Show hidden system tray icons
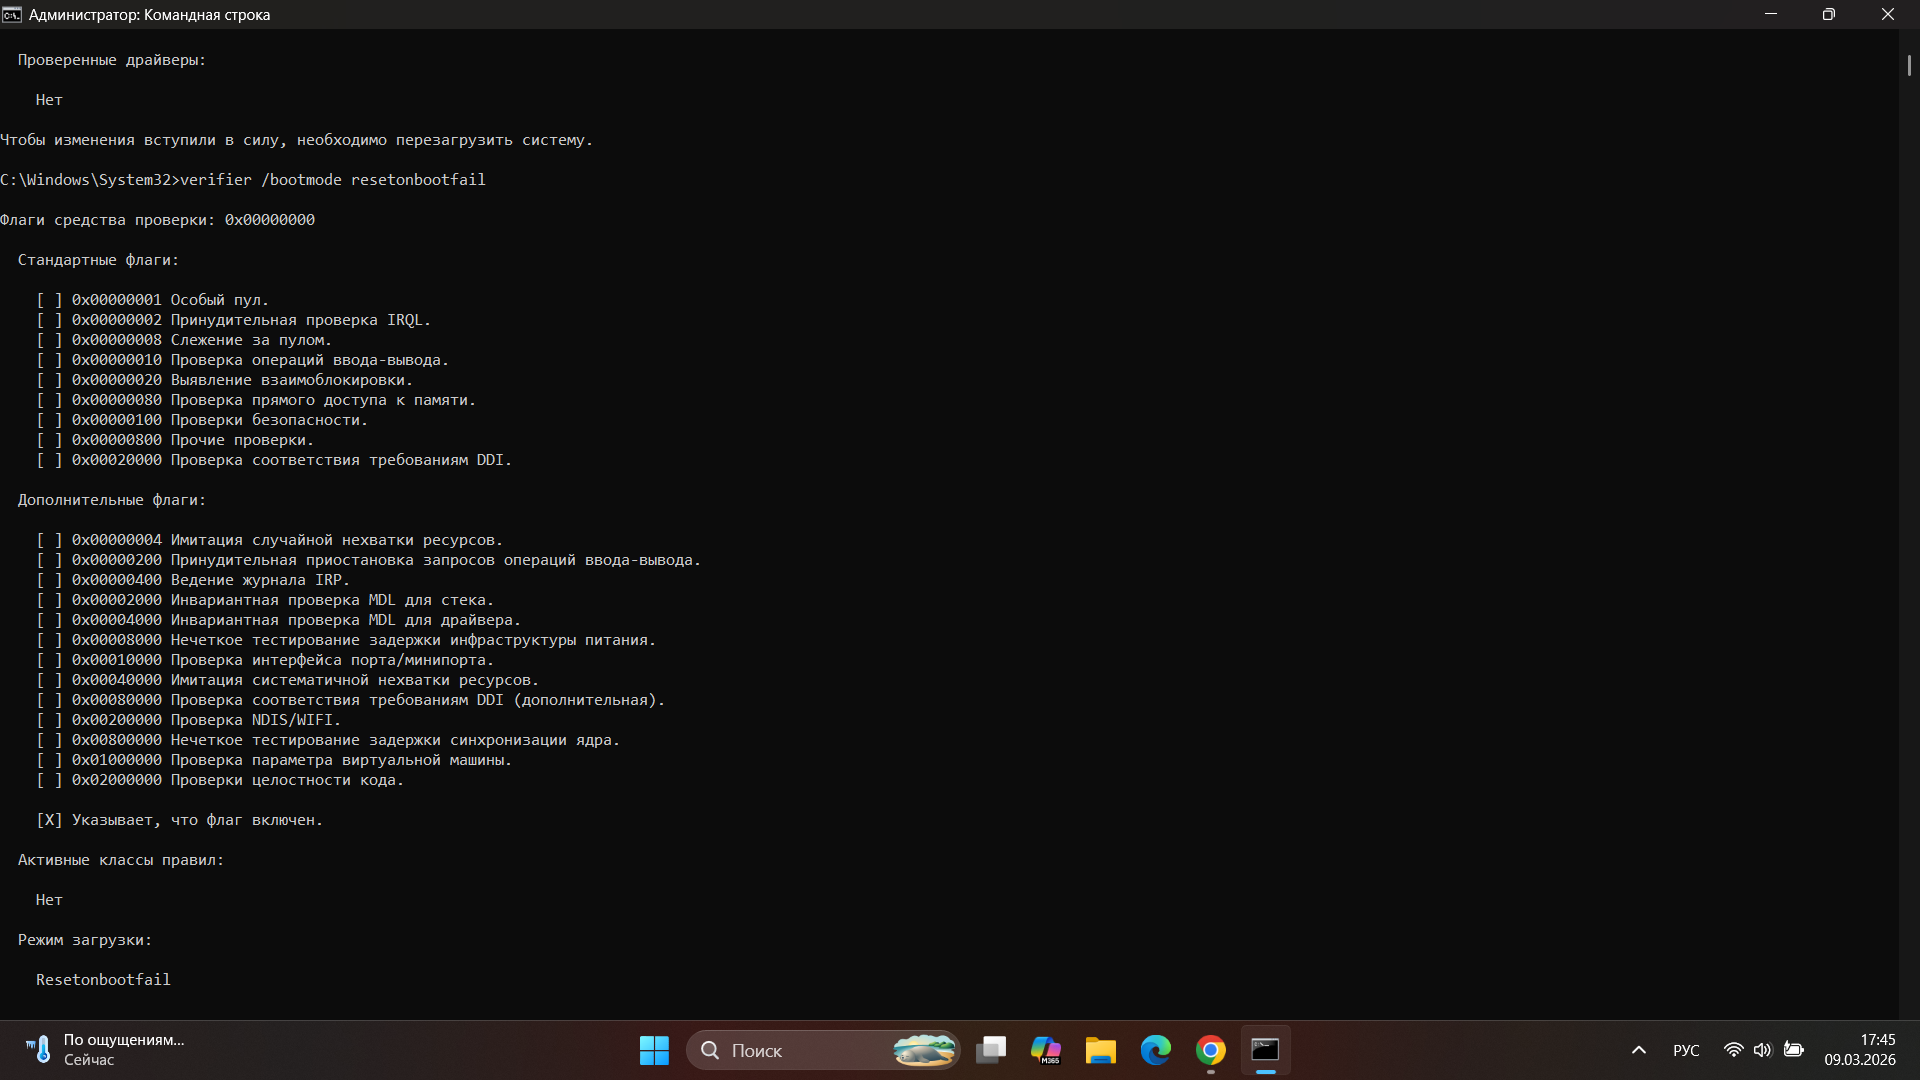The width and height of the screenshot is (1920, 1080). pos(1639,1050)
